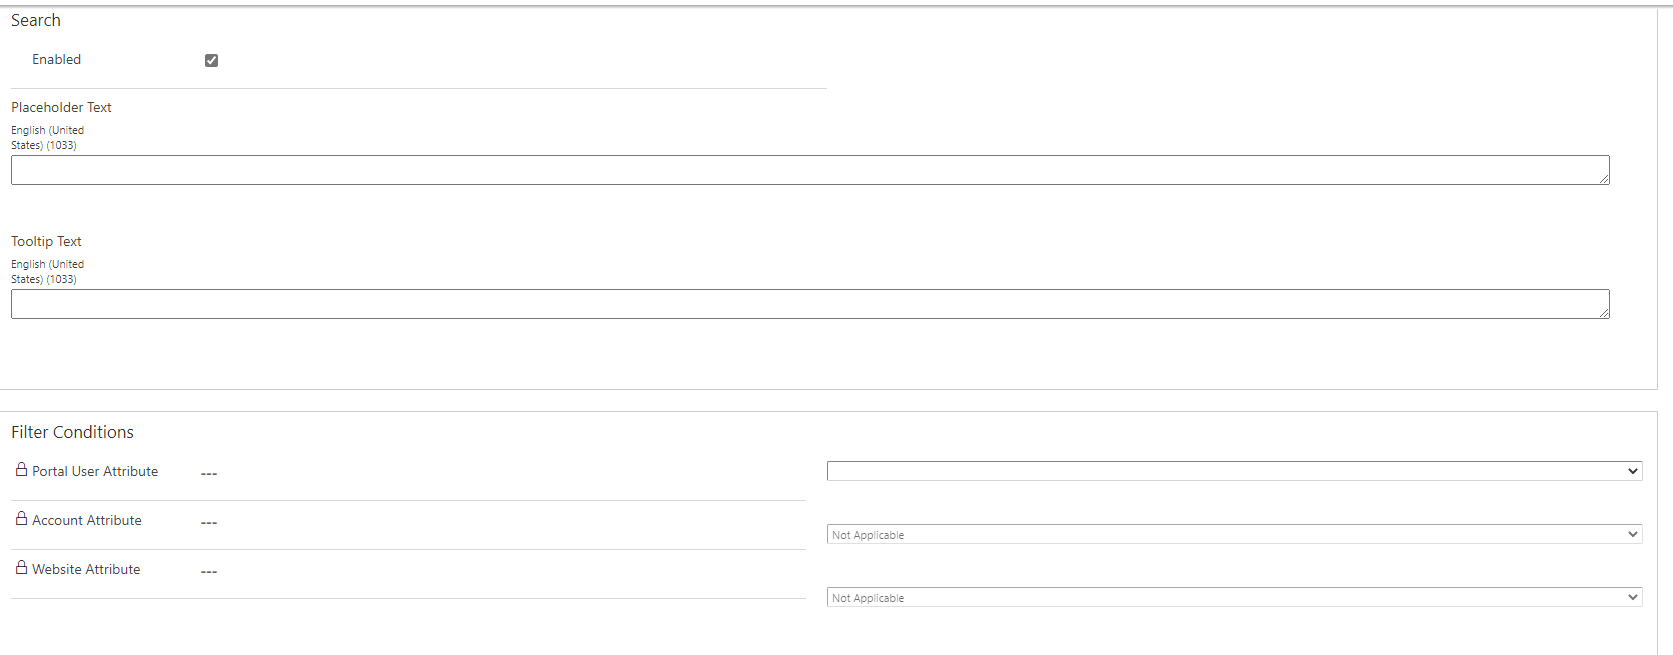This screenshot has height=655, width=1673.
Task: Click the lock icon beside Website Attribute
Action: click(20, 568)
